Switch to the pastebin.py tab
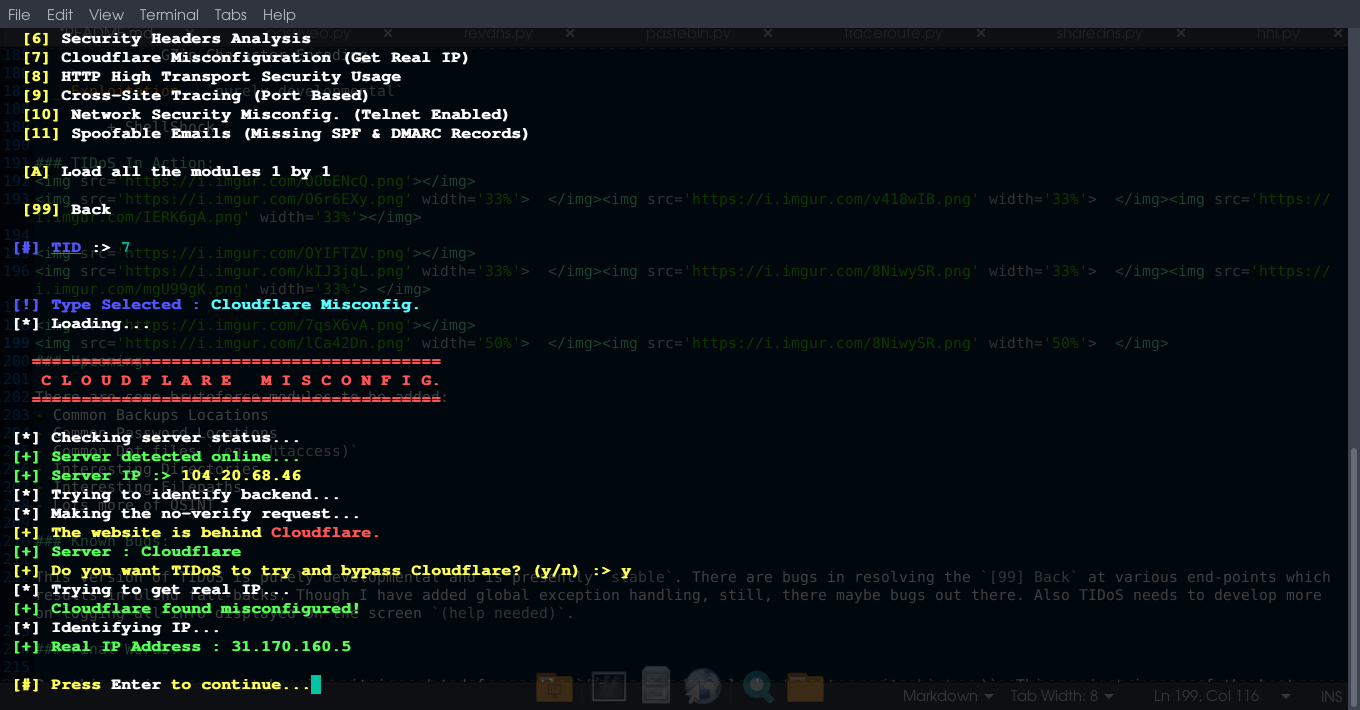Viewport: 1360px width, 710px height. (688, 33)
